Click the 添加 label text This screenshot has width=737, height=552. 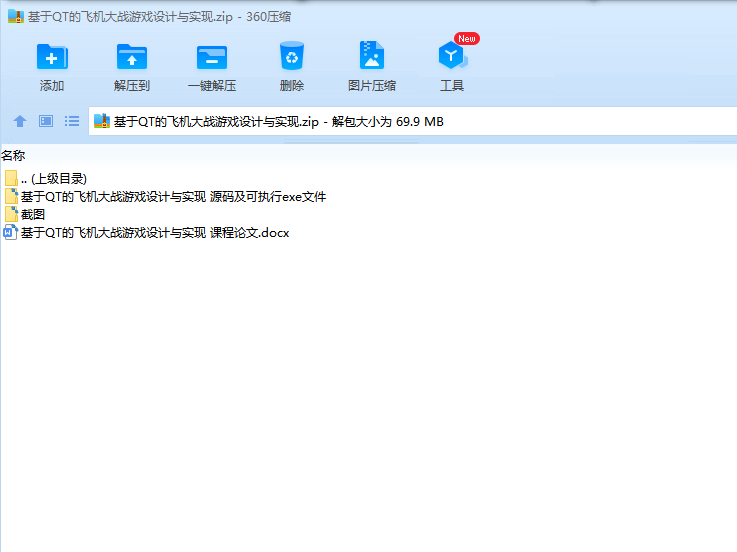pos(52,86)
